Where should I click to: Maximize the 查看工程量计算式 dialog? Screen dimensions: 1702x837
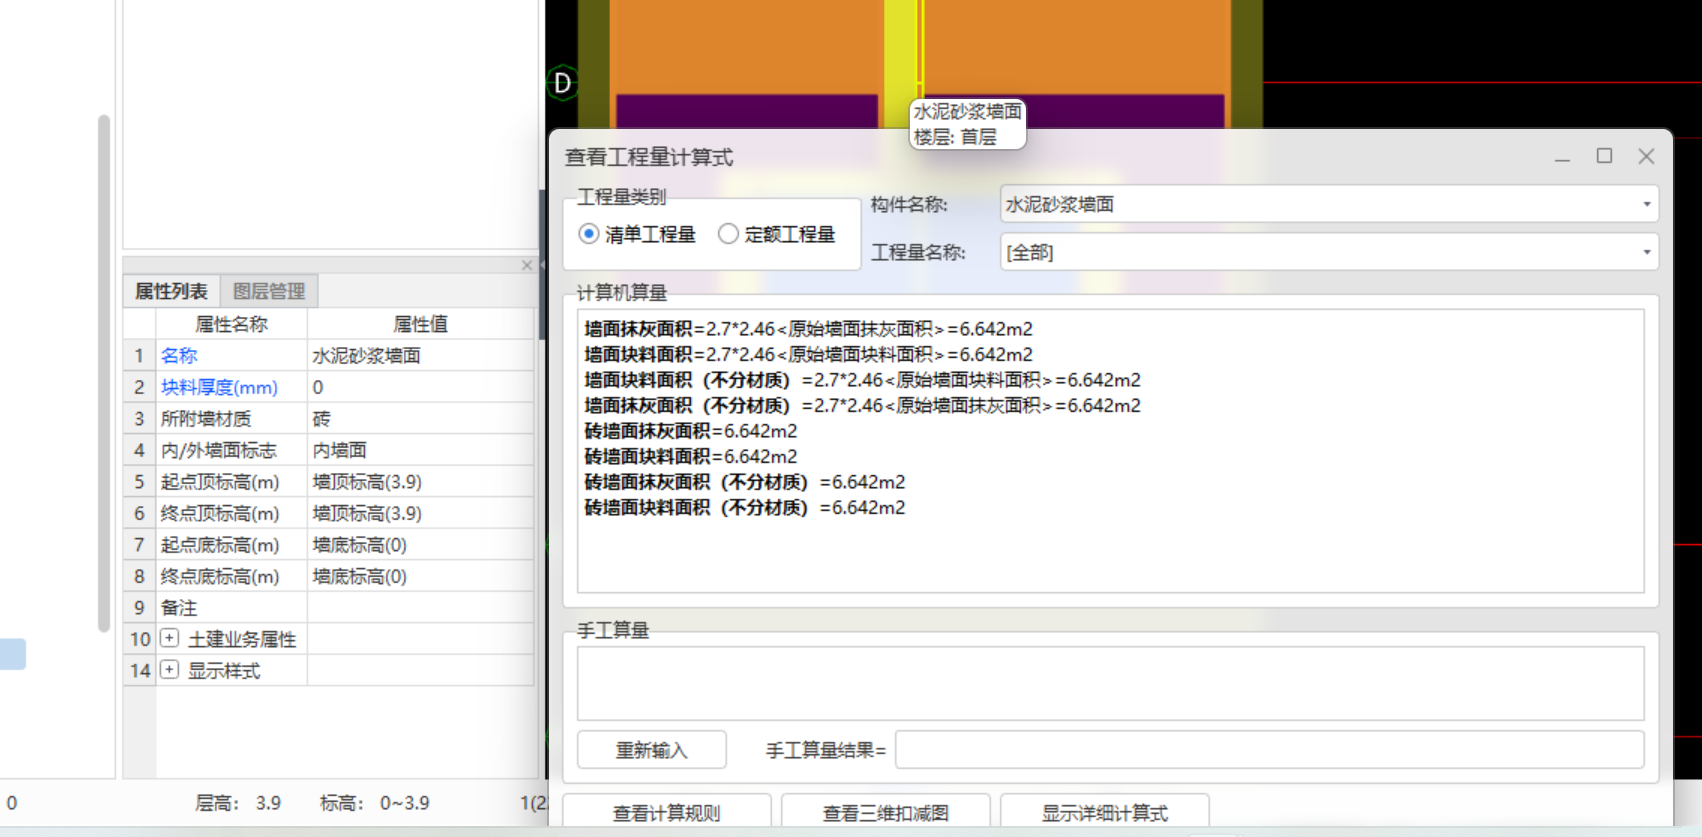pyautogui.click(x=1604, y=156)
